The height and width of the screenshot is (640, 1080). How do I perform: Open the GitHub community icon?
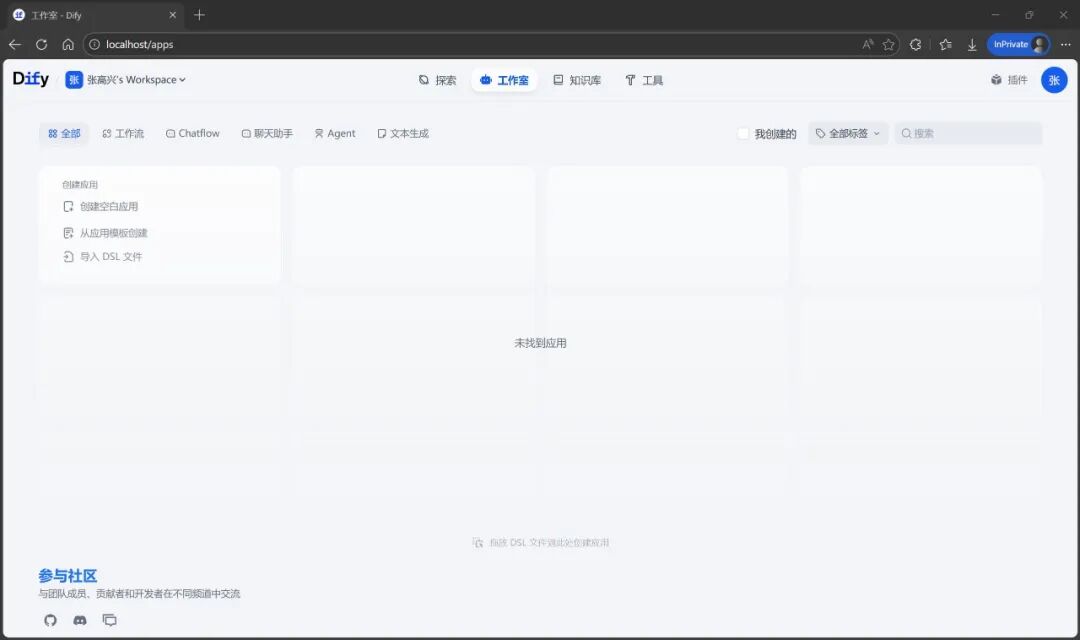tap(50, 620)
